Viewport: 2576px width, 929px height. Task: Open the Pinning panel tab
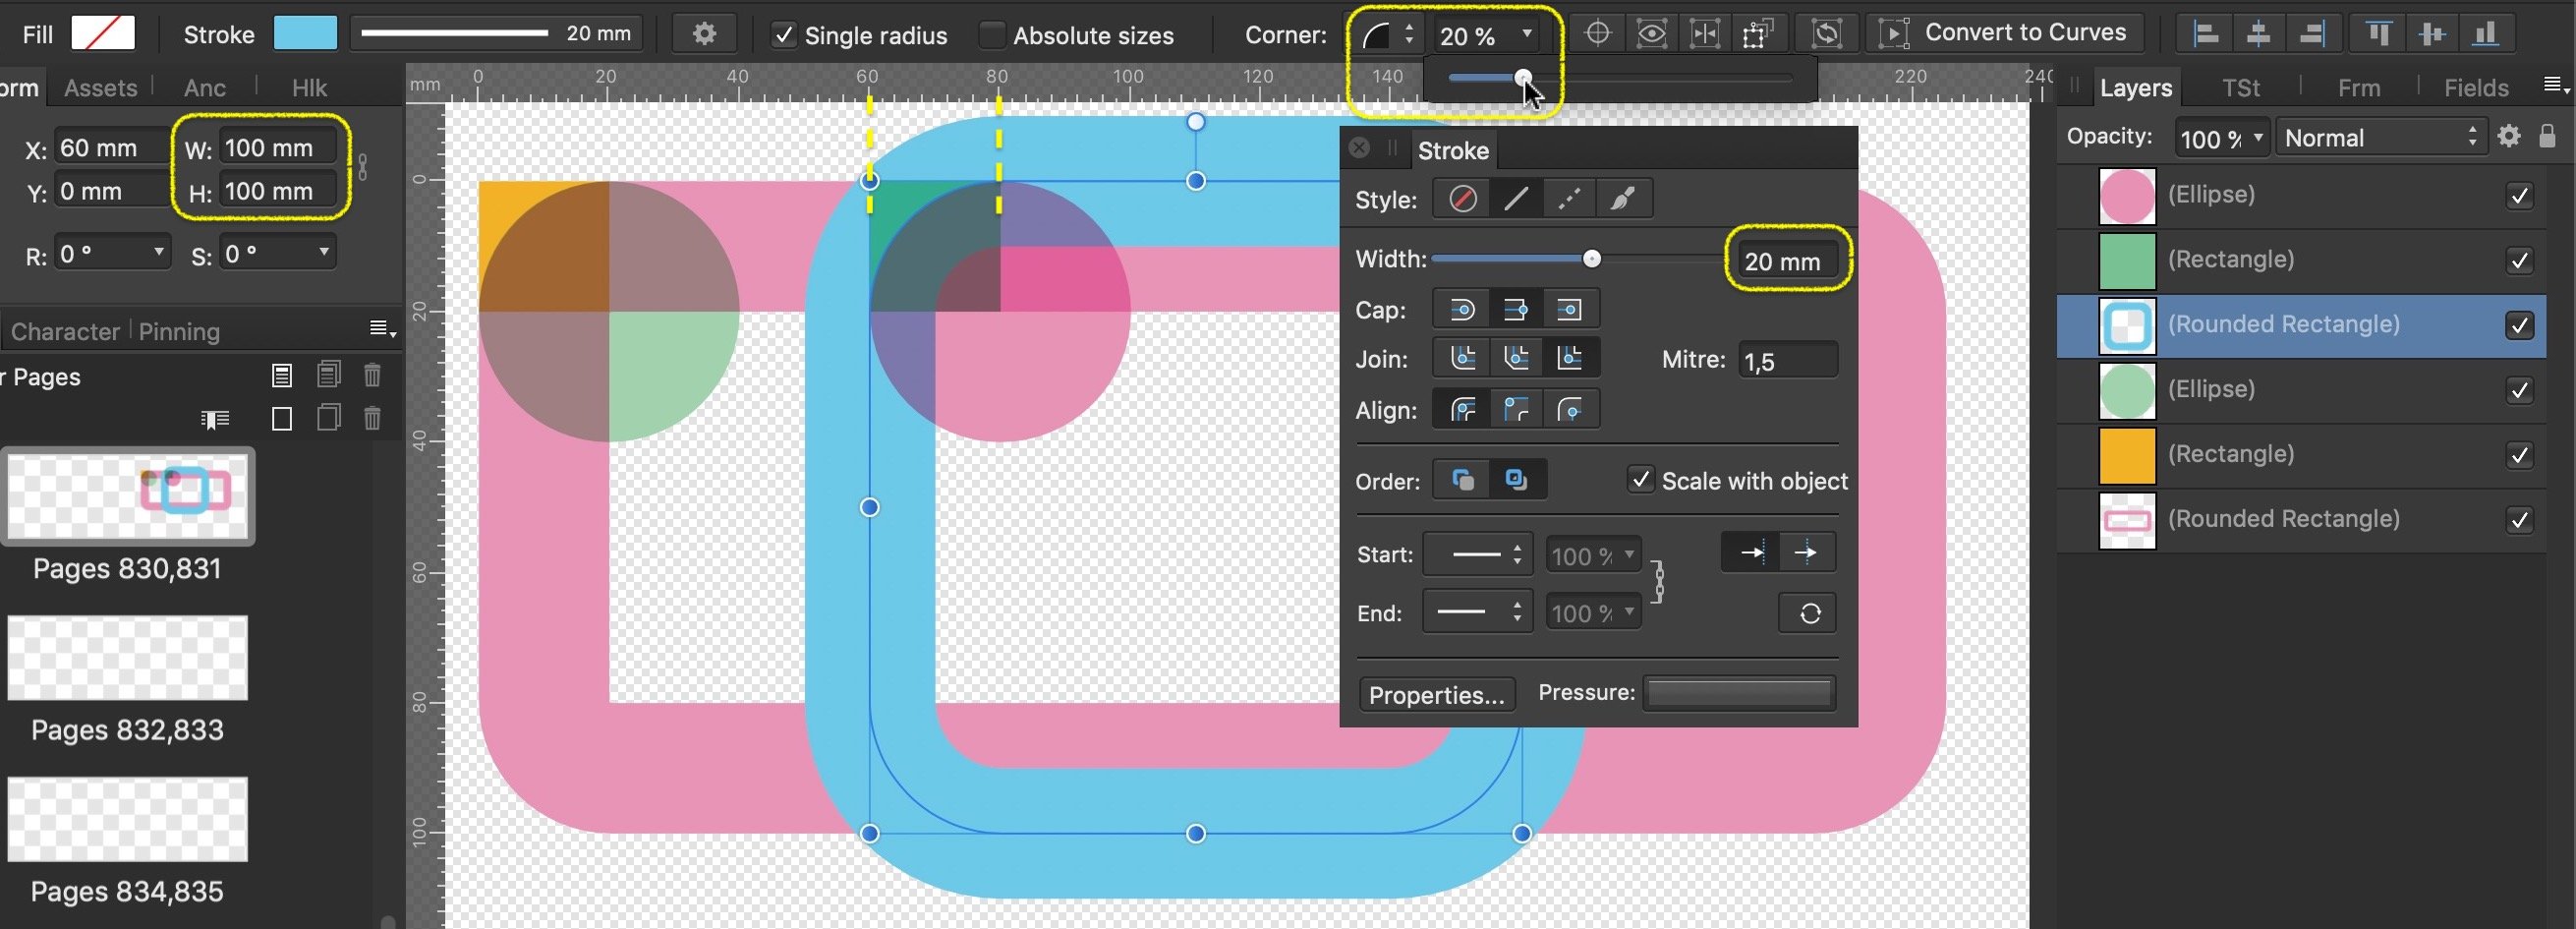[179, 331]
